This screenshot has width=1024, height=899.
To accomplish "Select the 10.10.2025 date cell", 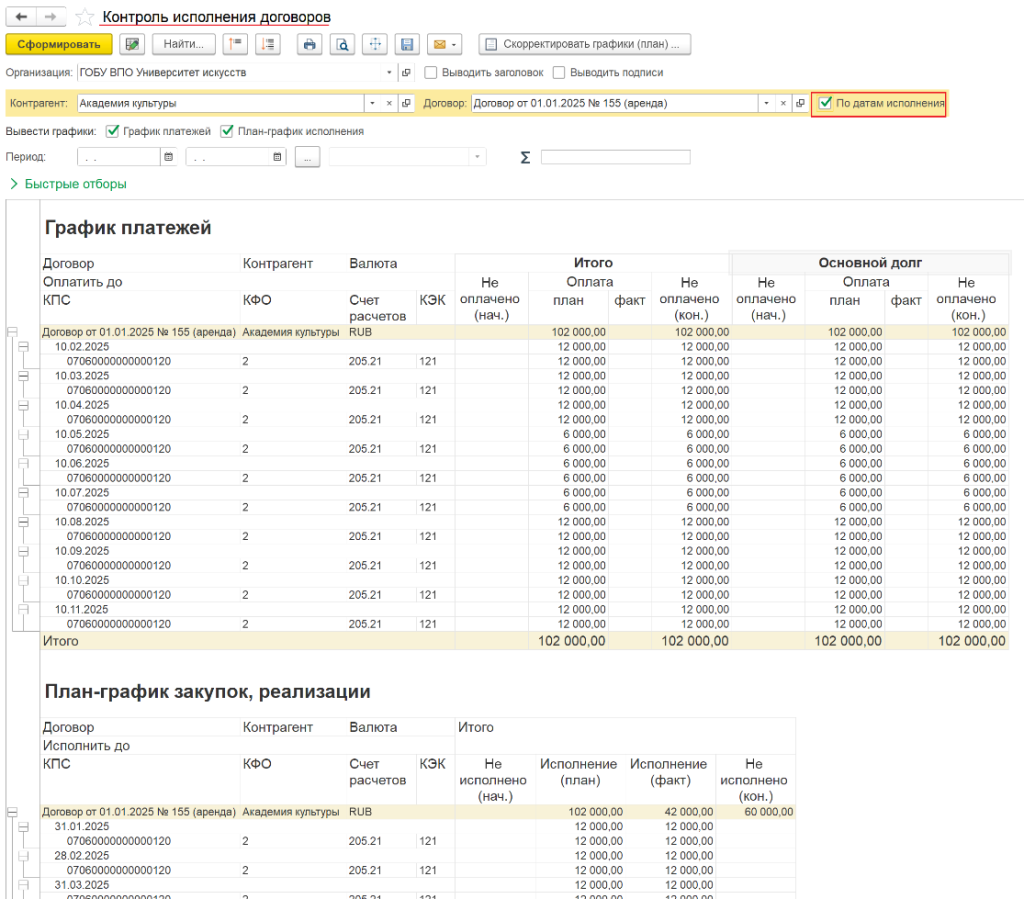I will [x=82, y=580].
